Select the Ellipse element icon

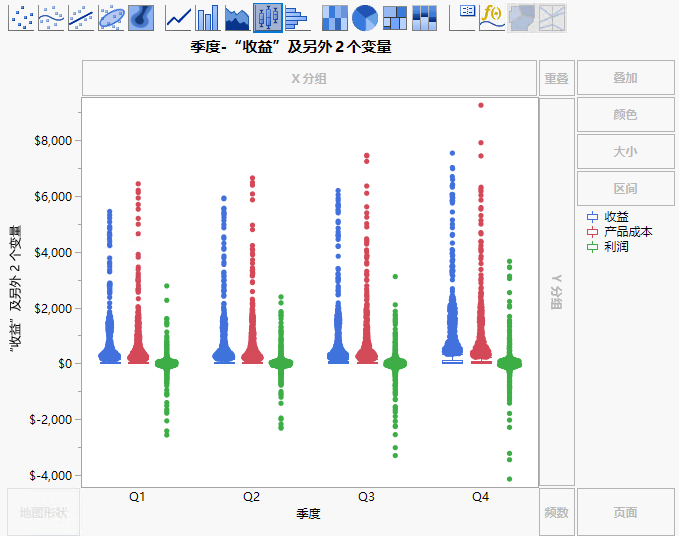click(x=111, y=16)
